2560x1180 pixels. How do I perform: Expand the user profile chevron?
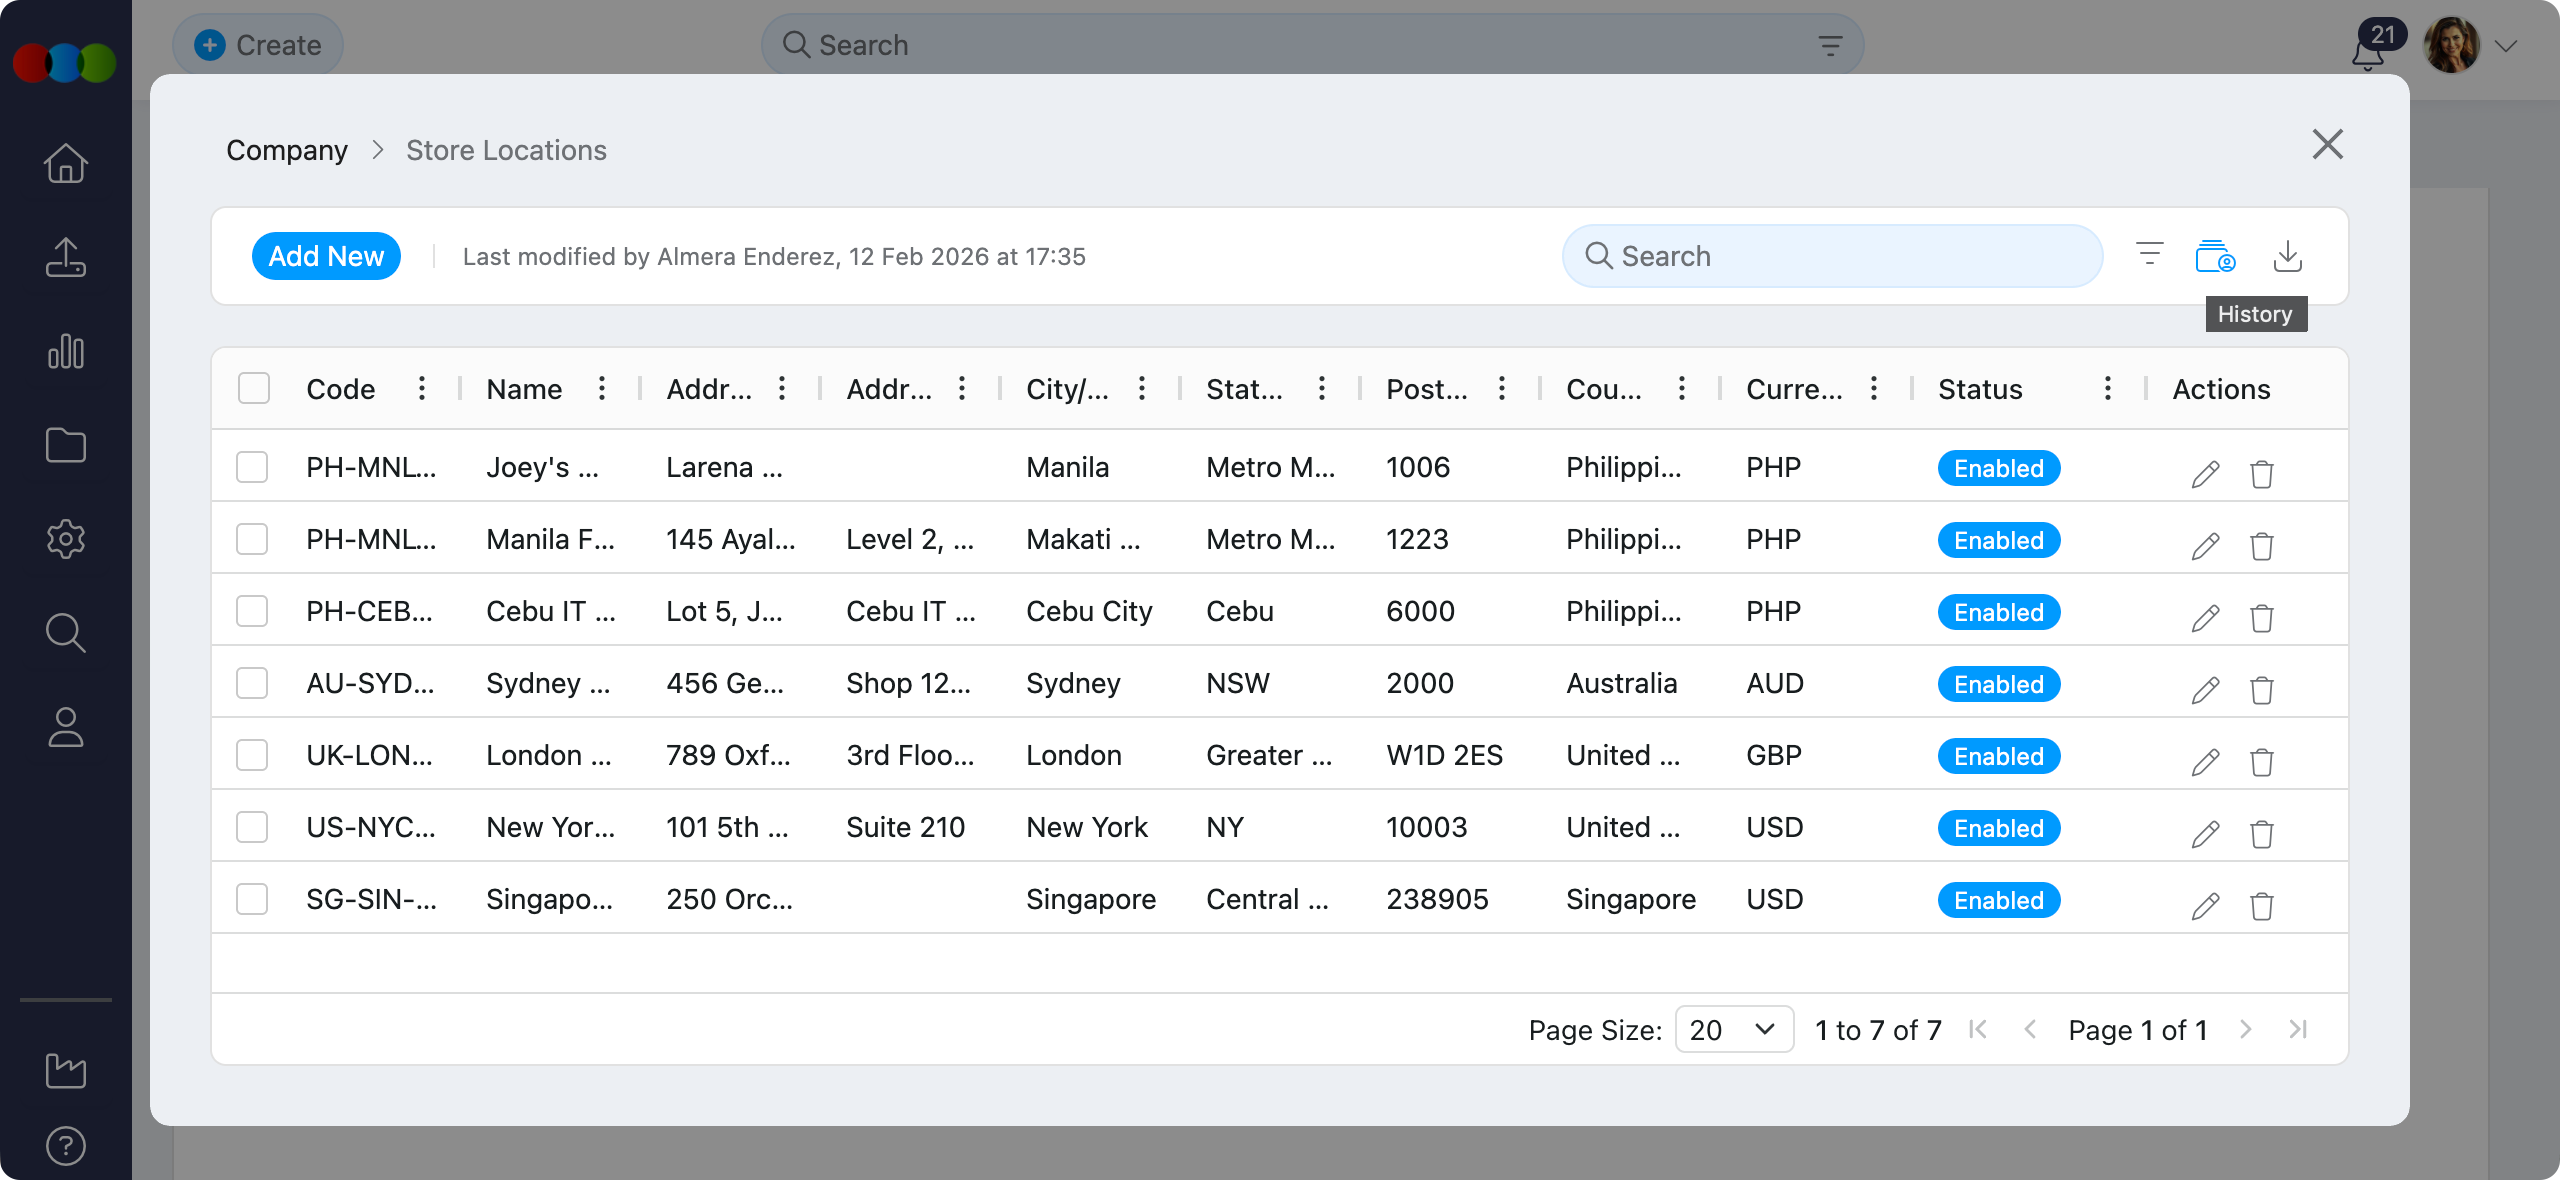(x=2505, y=46)
